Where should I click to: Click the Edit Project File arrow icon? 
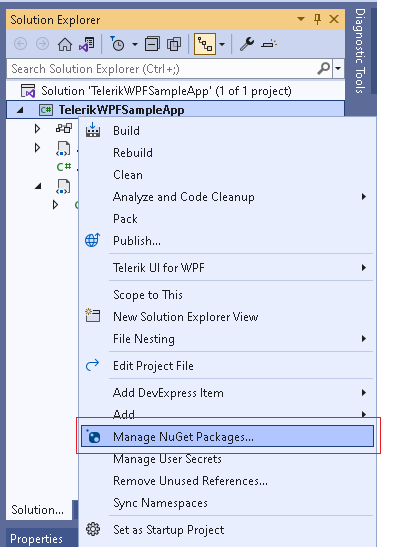(92, 365)
